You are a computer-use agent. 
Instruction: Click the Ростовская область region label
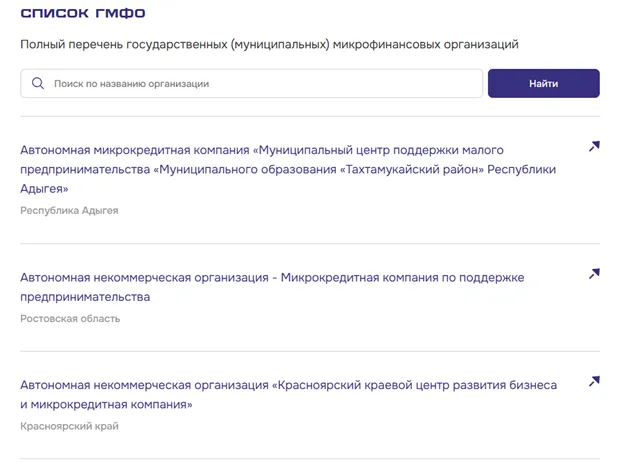pos(70,319)
